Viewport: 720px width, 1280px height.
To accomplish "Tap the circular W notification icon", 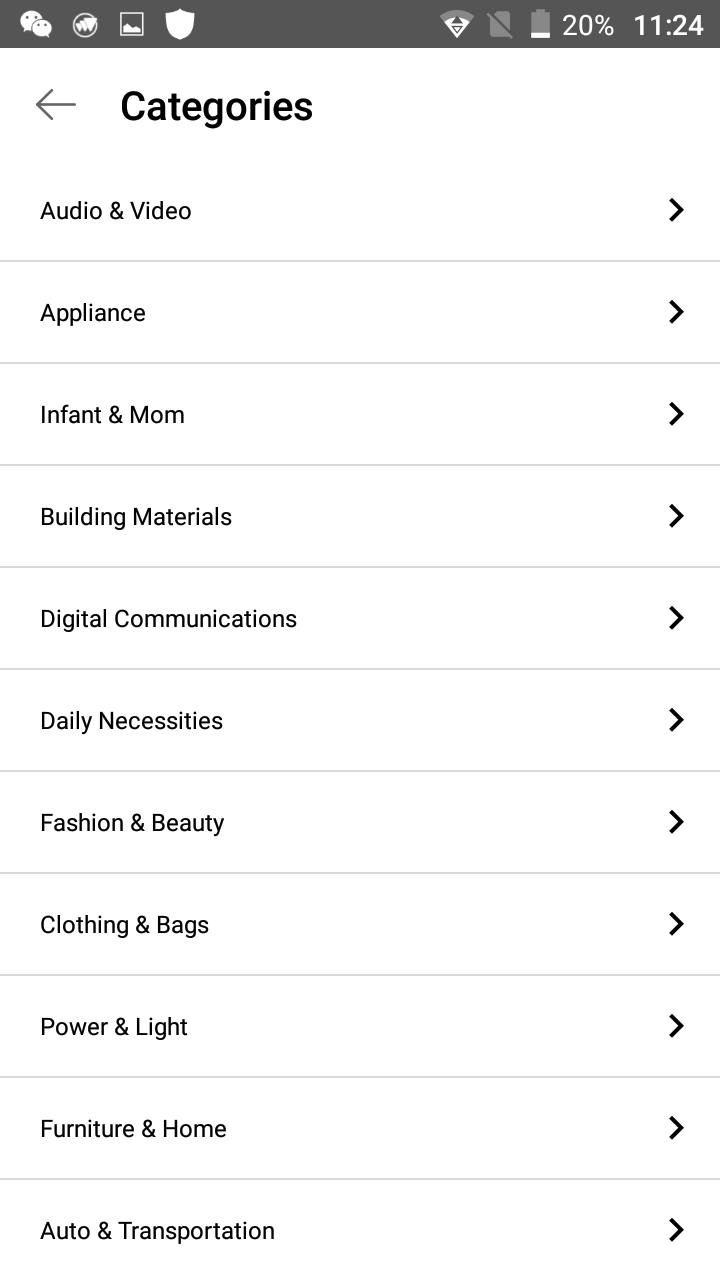I will coord(86,25).
